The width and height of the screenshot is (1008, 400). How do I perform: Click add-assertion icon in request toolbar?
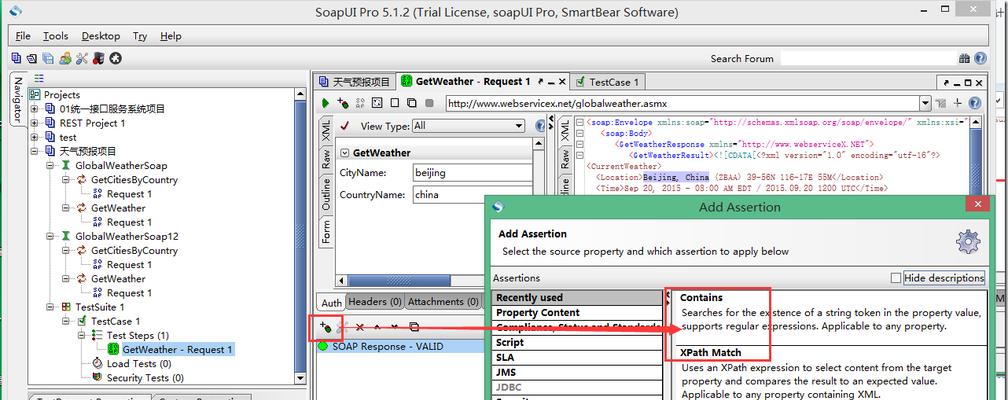(x=343, y=103)
